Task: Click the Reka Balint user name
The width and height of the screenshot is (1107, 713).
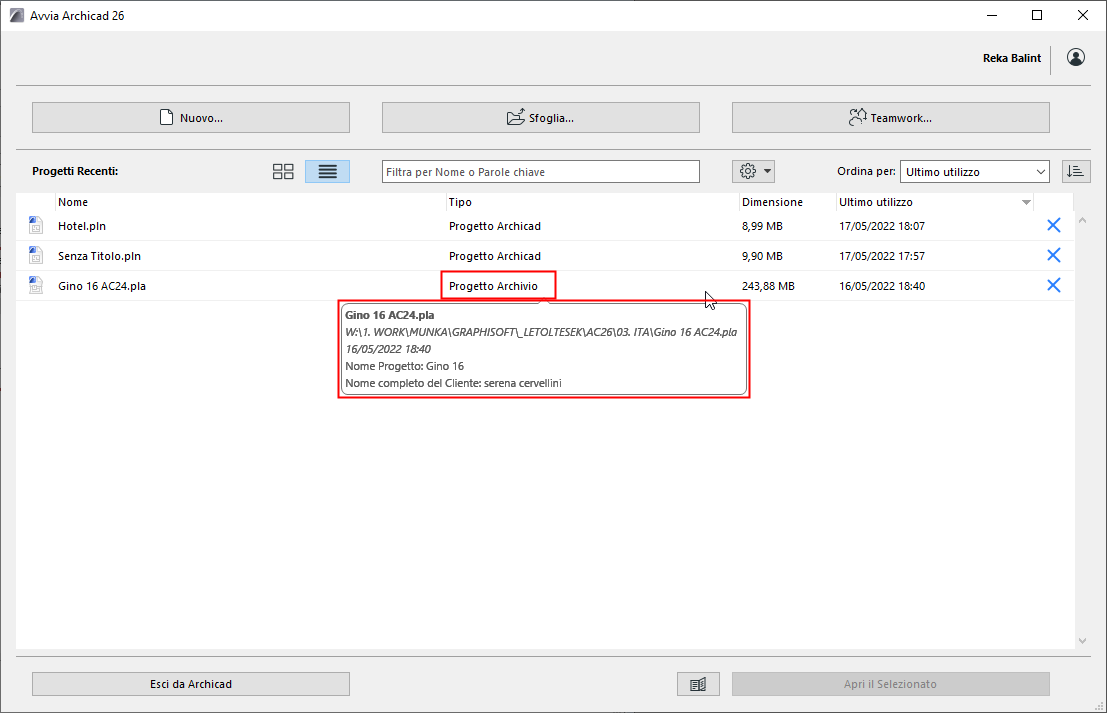Action: point(1012,58)
